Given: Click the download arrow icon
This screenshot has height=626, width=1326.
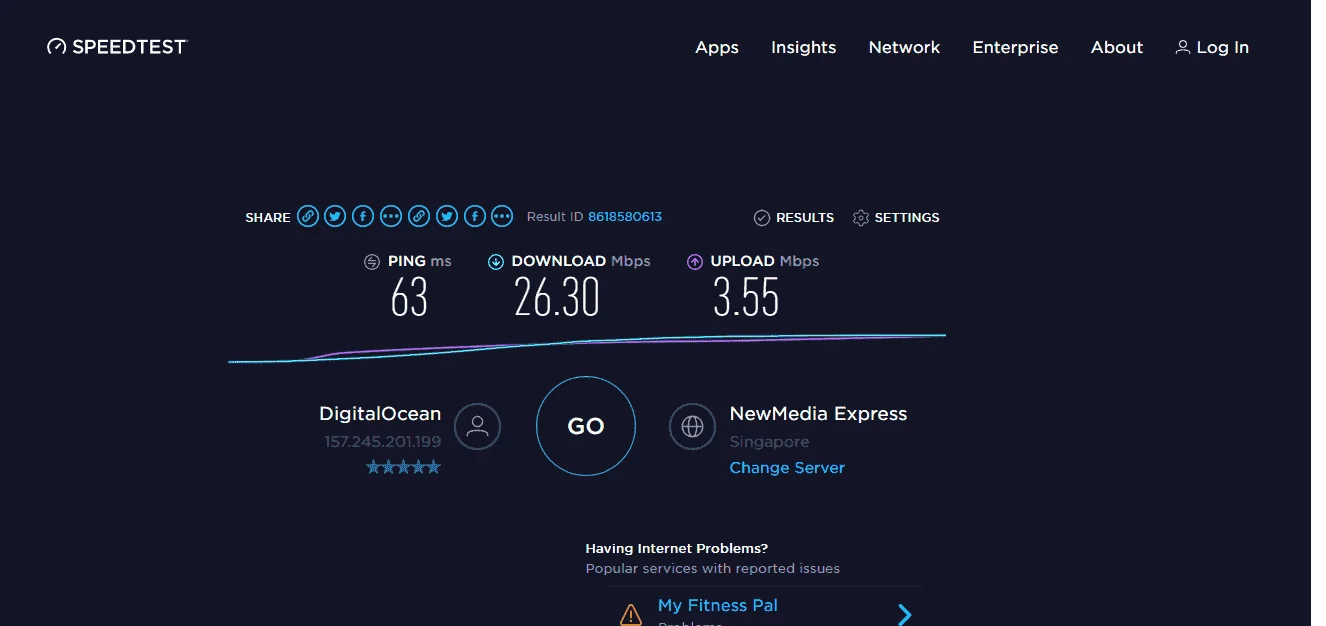Looking at the screenshot, I should [495, 262].
